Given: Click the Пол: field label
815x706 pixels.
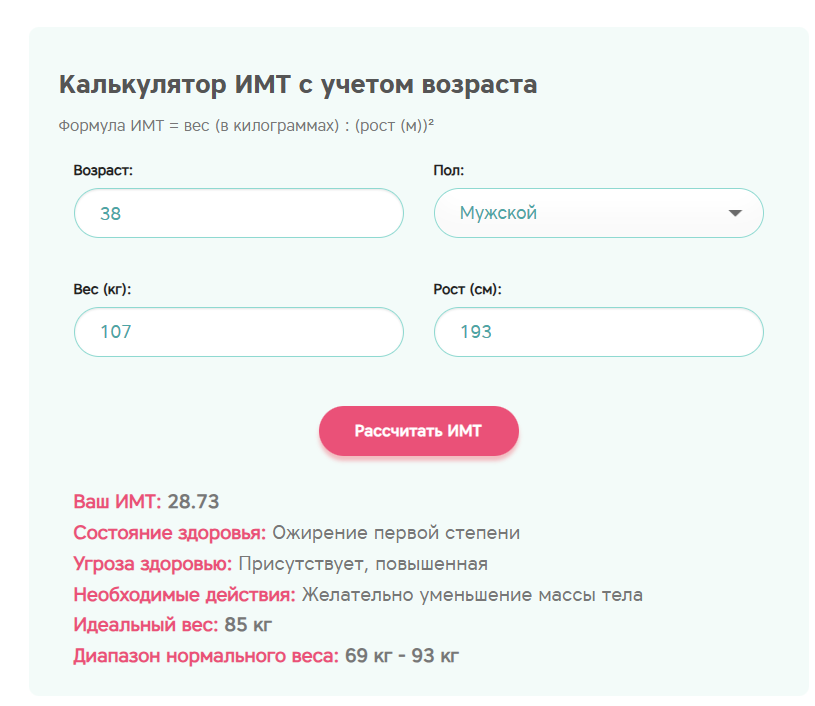Looking at the screenshot, I should (x=448, y=170).
